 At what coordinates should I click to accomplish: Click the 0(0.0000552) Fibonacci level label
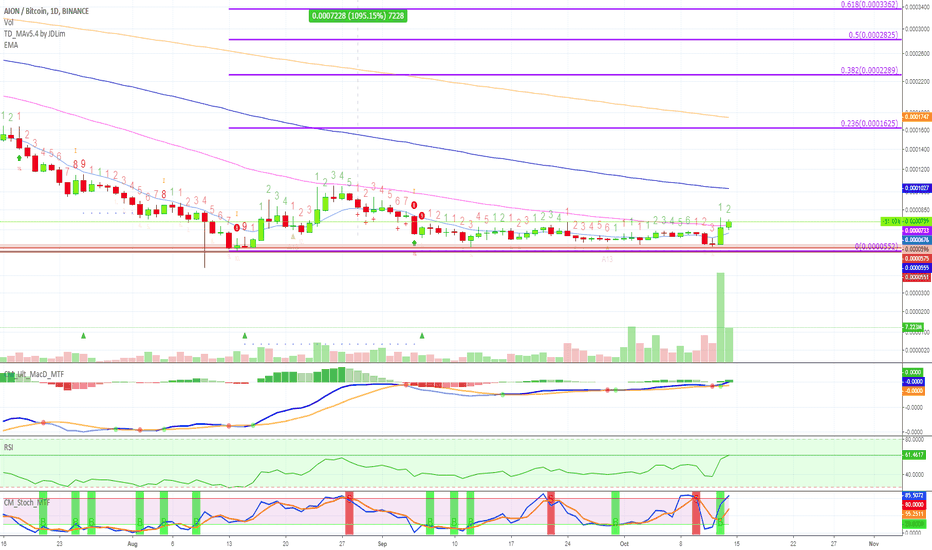tap(876, 246)
